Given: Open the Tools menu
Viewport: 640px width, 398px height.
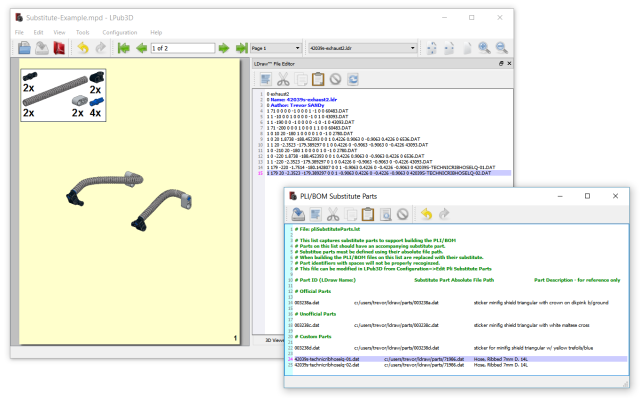Looking at the screenshot, I should (x=82, y=32).
